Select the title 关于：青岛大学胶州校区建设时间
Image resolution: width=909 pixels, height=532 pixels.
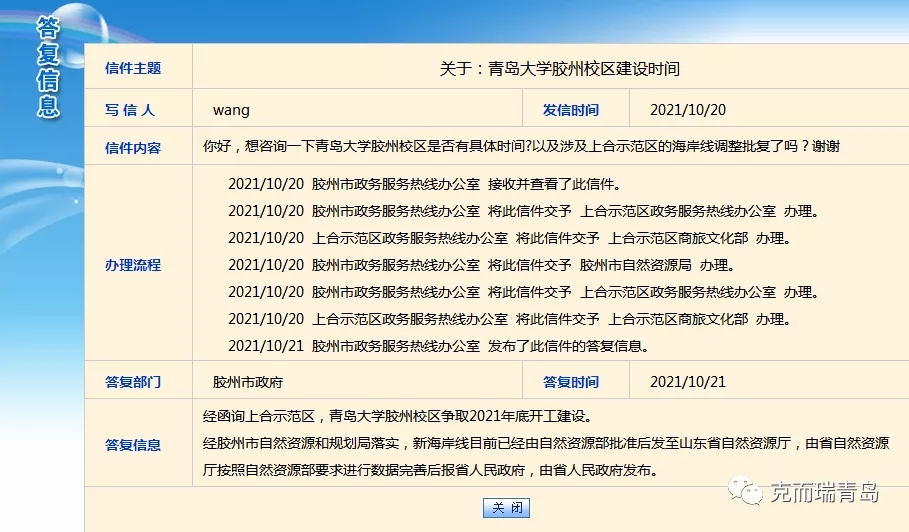click(559, 69)
